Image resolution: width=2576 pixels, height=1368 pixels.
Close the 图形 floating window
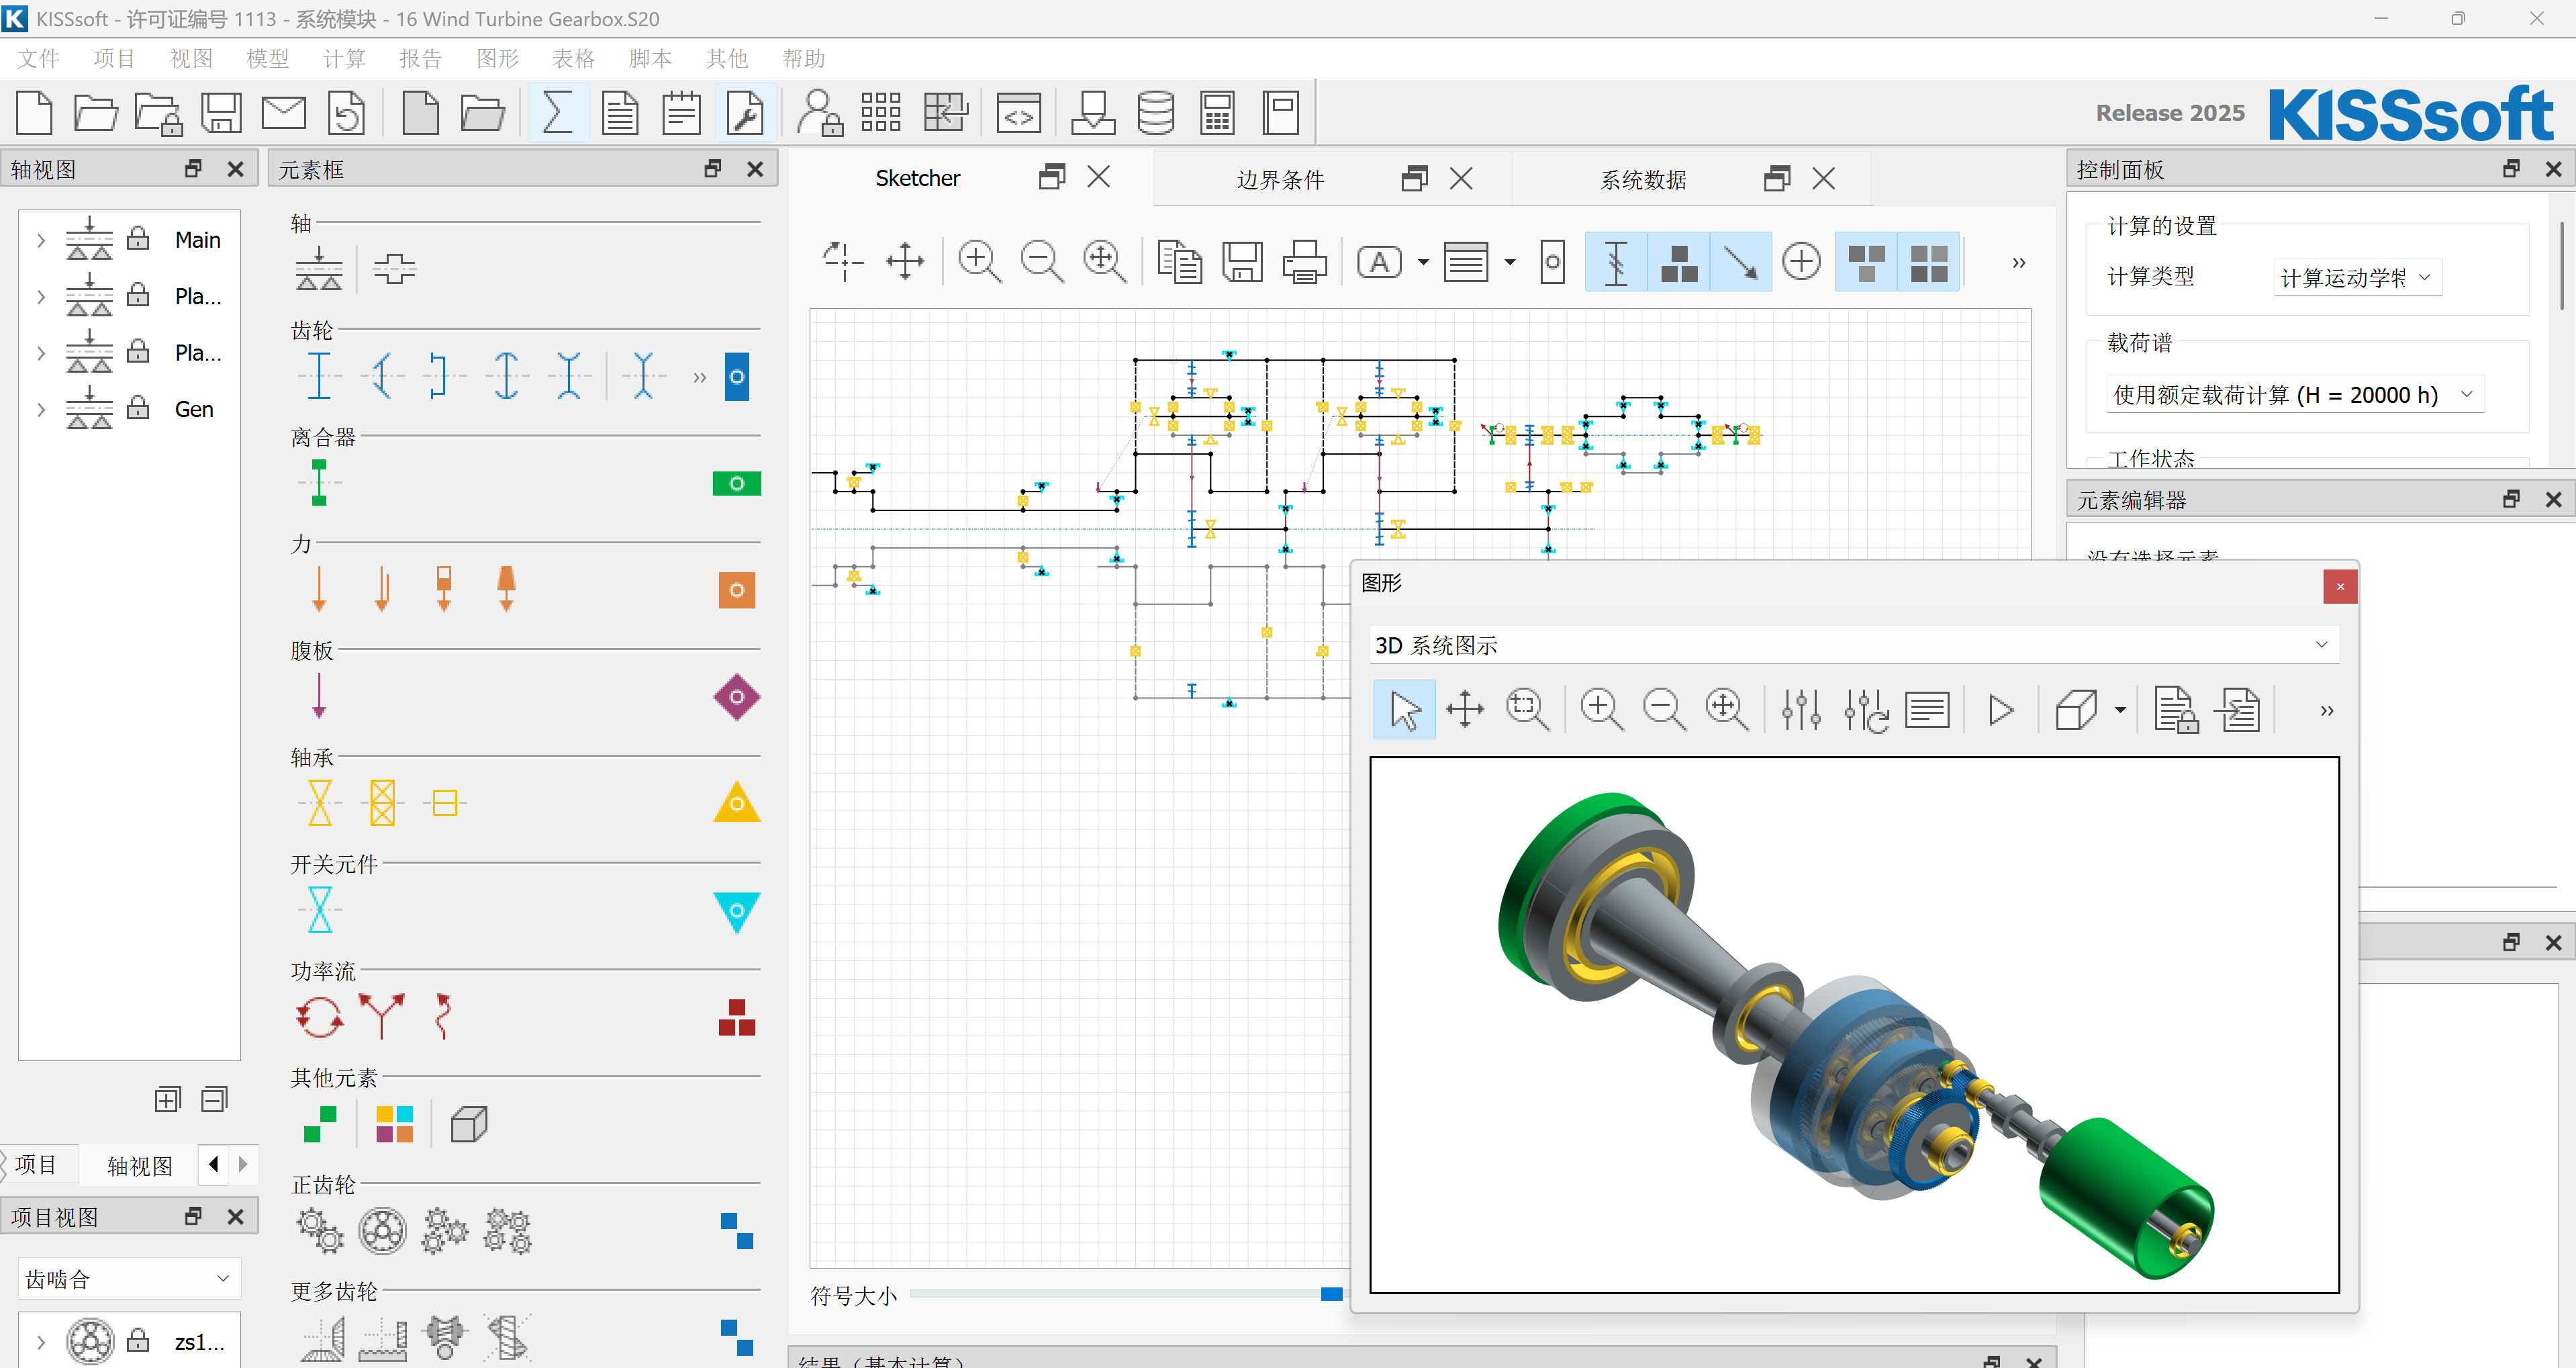(2339, 586)
